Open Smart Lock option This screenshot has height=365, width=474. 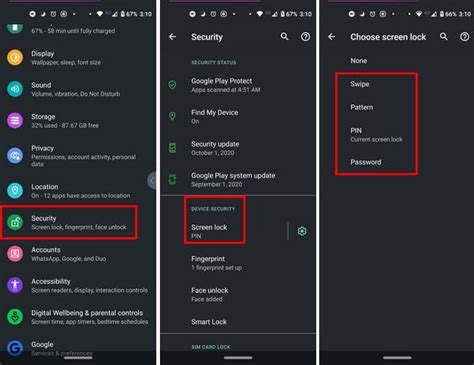click(x=238, y=322)
